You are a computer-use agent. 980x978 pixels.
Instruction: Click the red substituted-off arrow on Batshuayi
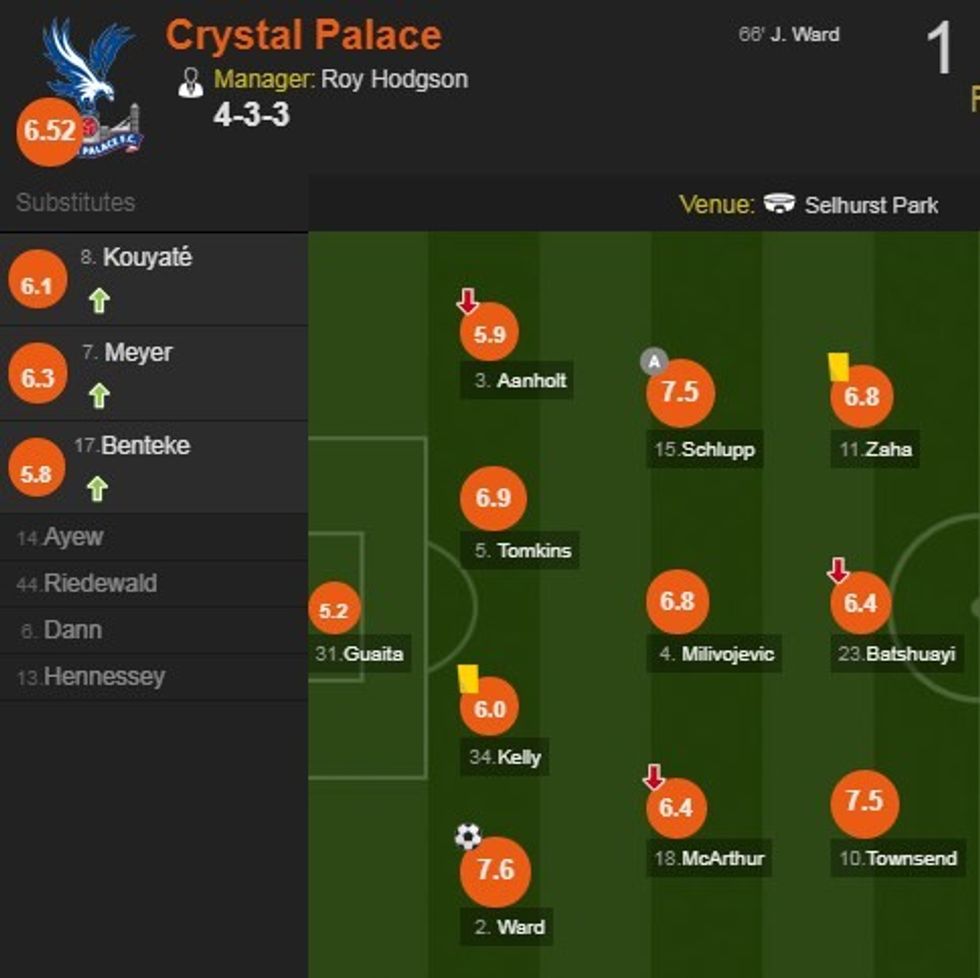tap(838, 571)
